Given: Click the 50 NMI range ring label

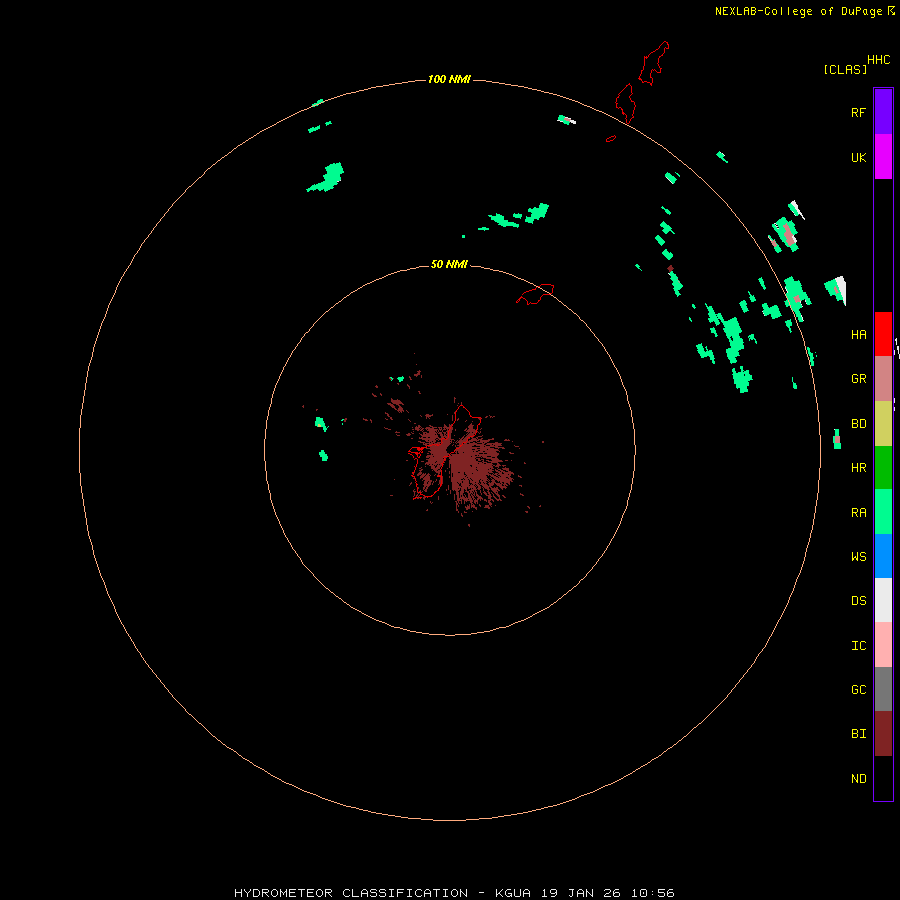Looking at the screenshot, I should [449, 264].
